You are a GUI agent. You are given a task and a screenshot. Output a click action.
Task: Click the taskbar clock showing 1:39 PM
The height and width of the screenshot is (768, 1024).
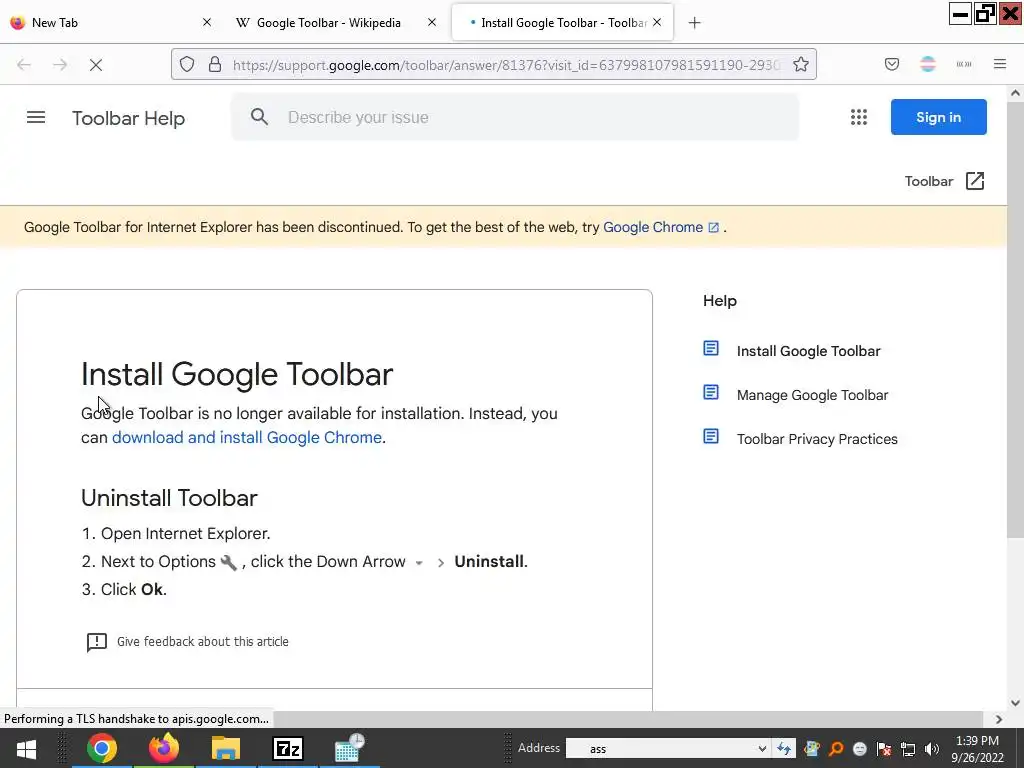pos(977,748)
